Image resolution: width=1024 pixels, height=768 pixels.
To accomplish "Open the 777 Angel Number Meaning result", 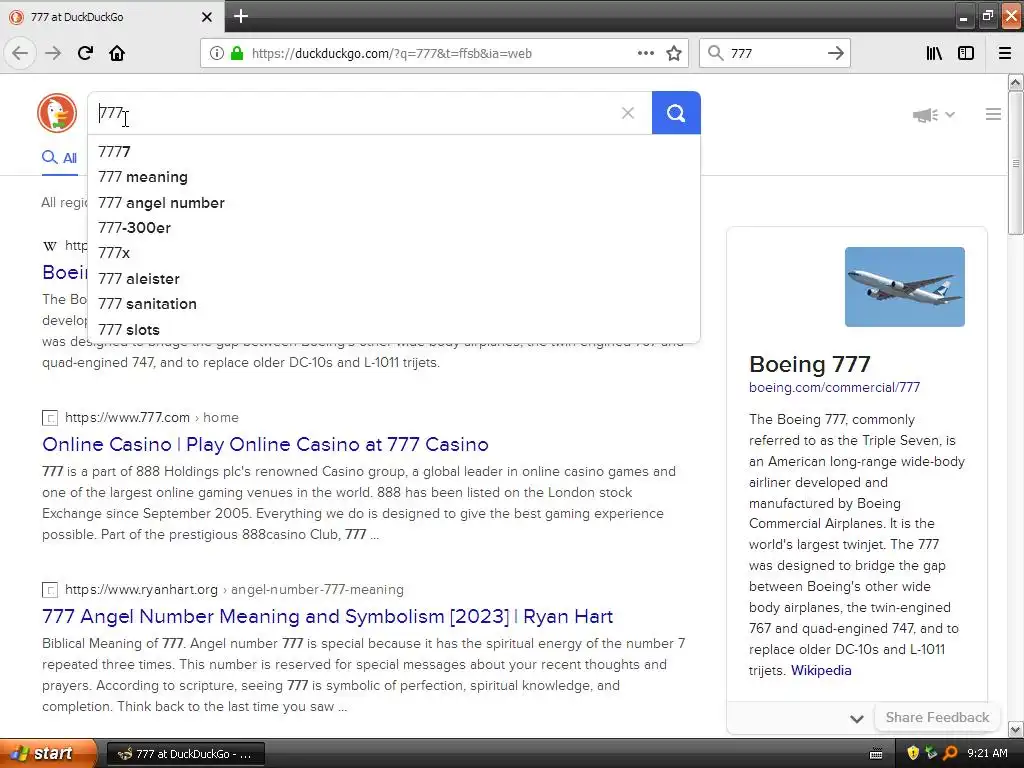I will click(x=327, y=616).
